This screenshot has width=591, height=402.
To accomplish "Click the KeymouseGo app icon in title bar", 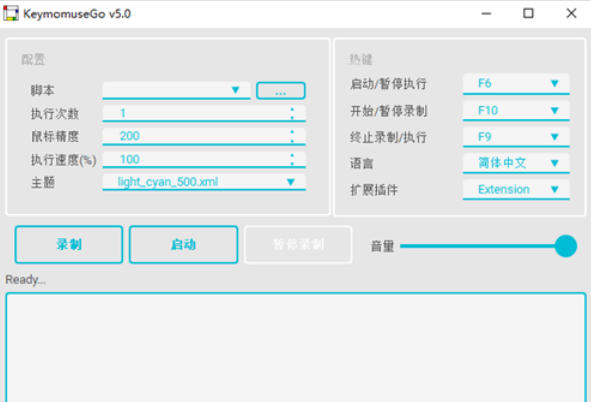I will [11, 14].
